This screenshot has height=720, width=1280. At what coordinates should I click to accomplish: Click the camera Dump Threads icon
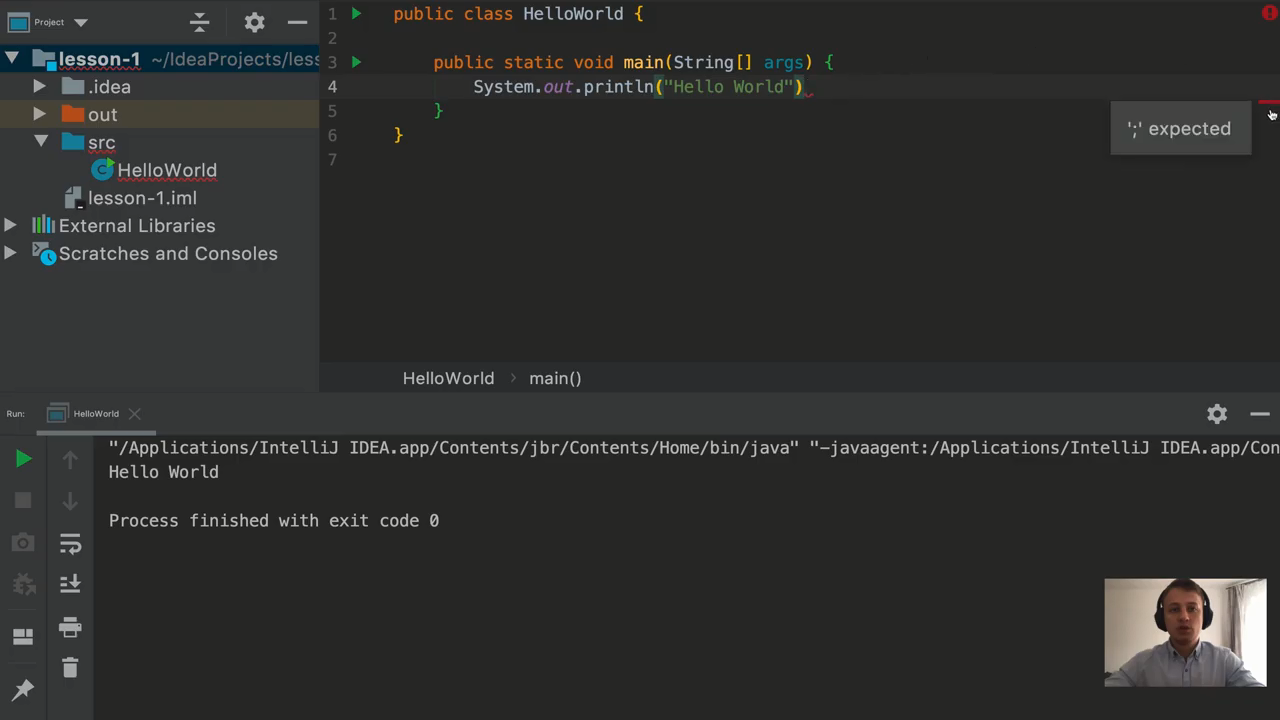point(23,543)
